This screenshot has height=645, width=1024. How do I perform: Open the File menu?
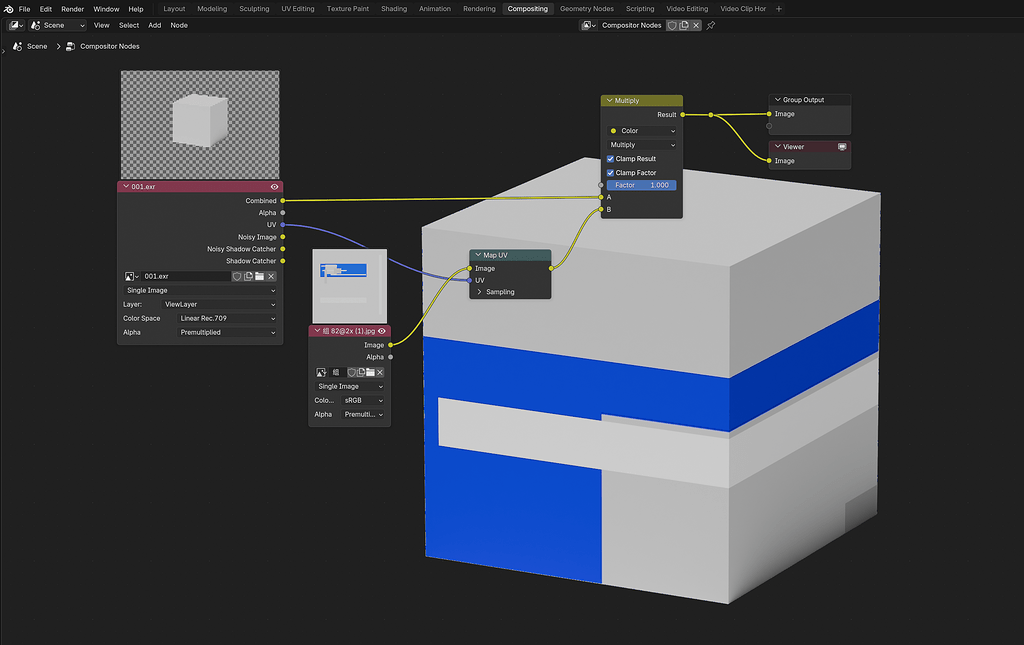click(24, 8)
